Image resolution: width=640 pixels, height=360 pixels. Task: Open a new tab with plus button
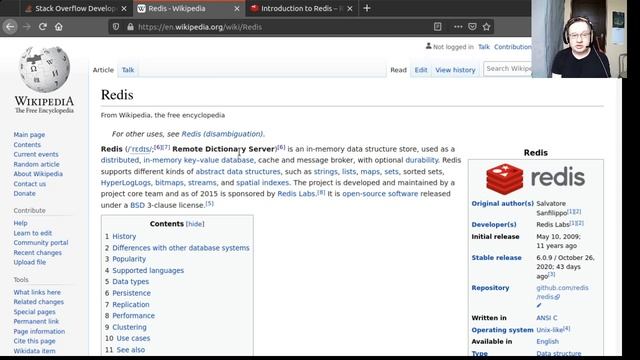(367, 8)
